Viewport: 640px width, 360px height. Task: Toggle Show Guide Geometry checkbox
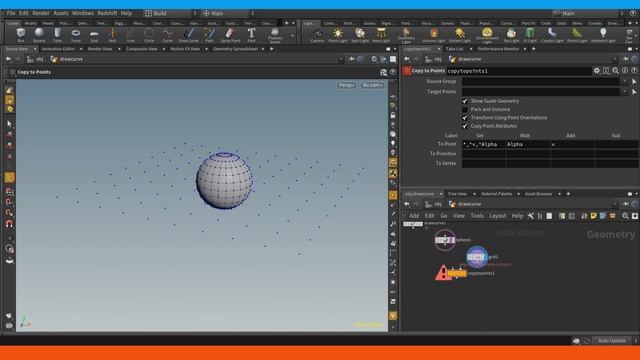click(464, 101)
